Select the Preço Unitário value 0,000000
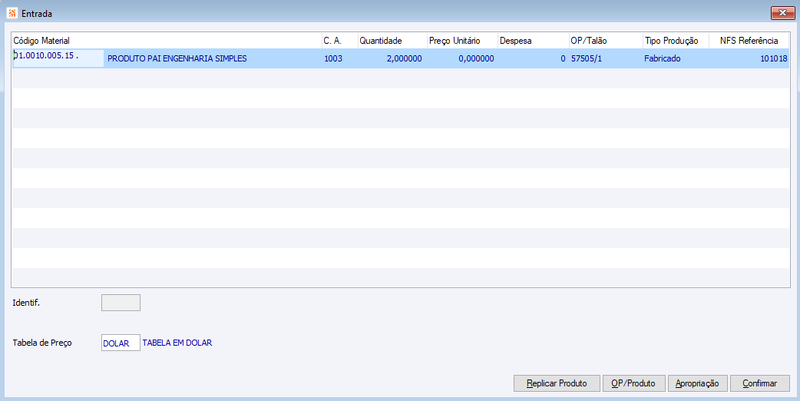The height and width of the screenshot is (401, 800). pyautogui.click(x=476, y=59)
